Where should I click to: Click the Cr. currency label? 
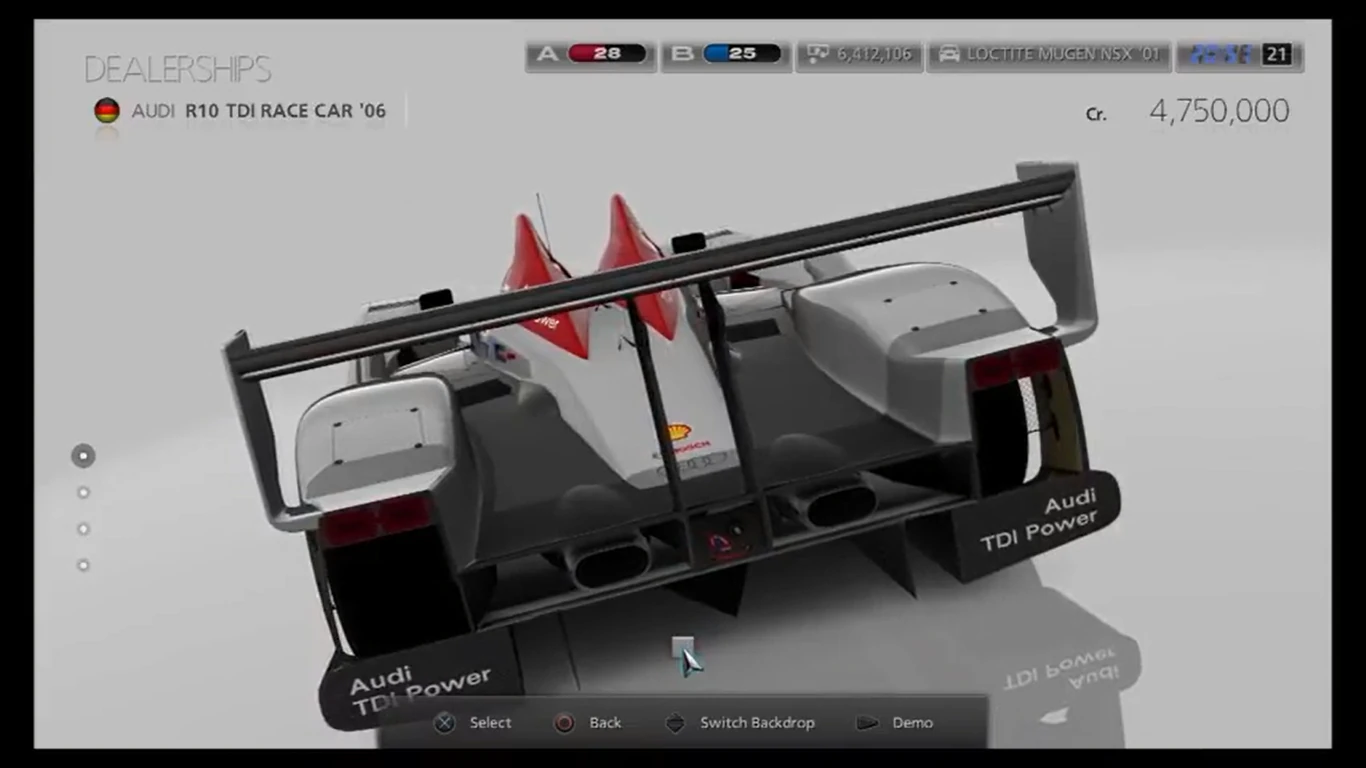(1096, 115)
